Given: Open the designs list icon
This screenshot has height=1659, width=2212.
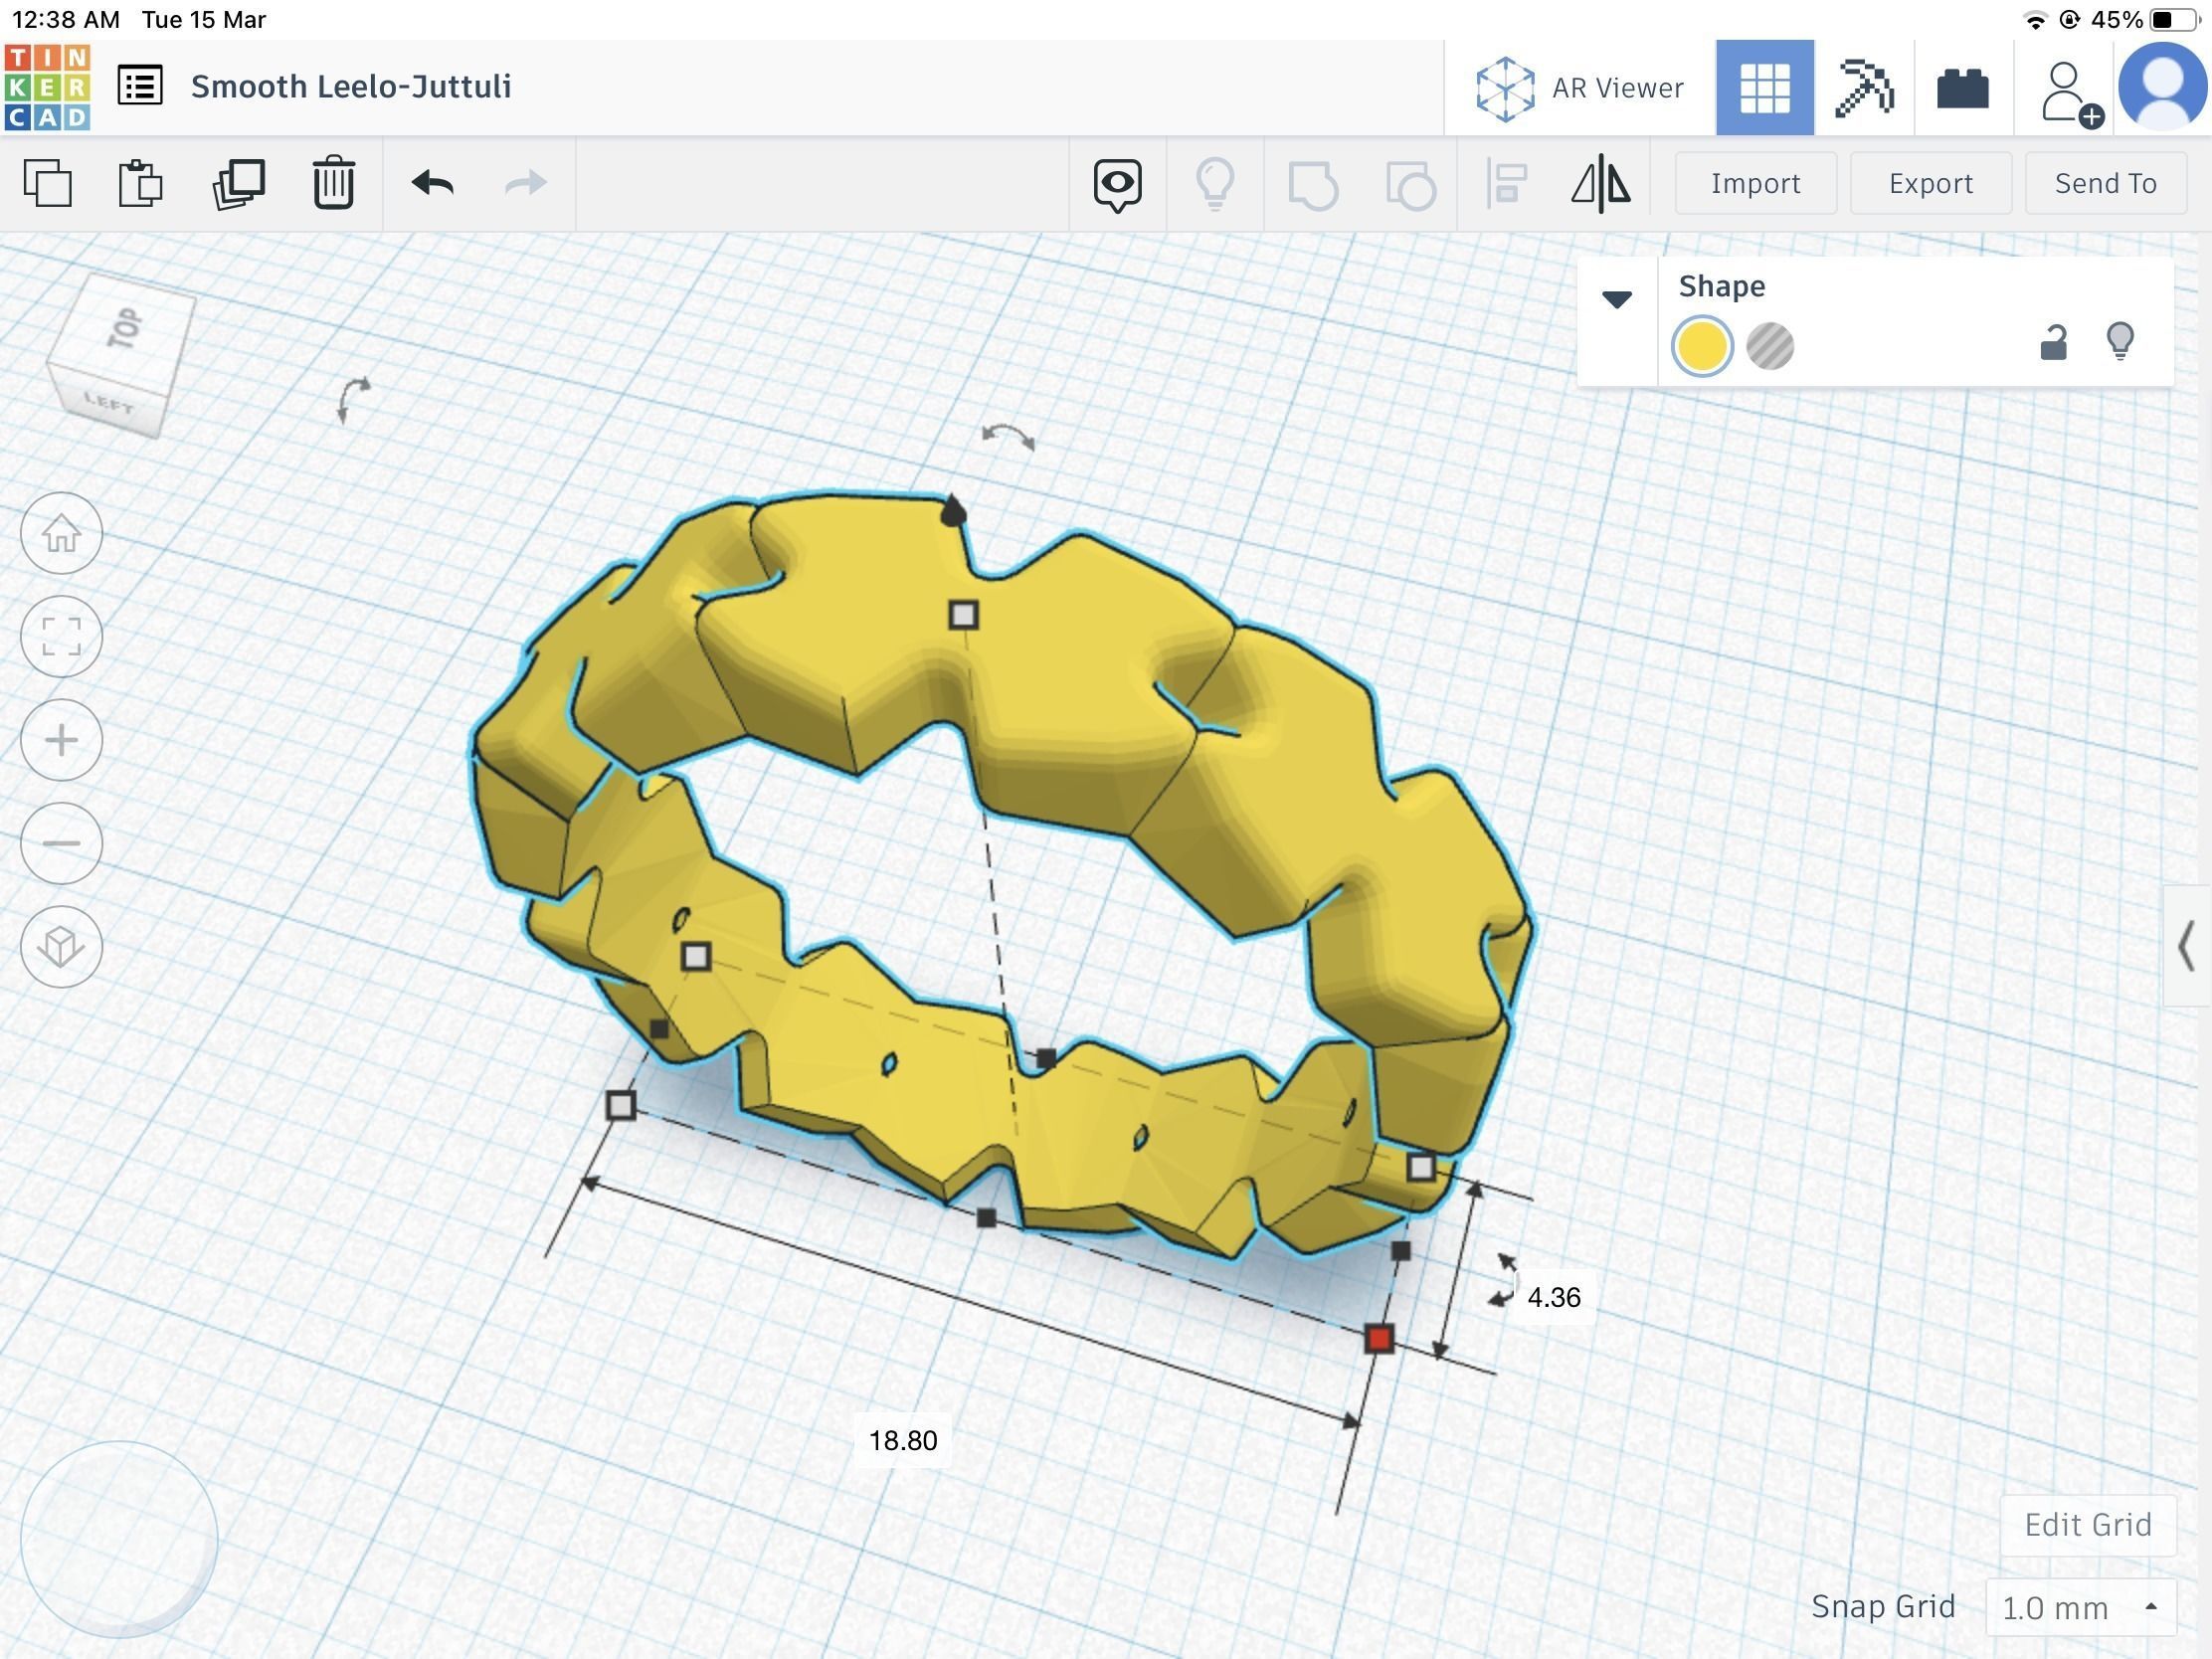Looking at the screenshot, I should 140,86.
